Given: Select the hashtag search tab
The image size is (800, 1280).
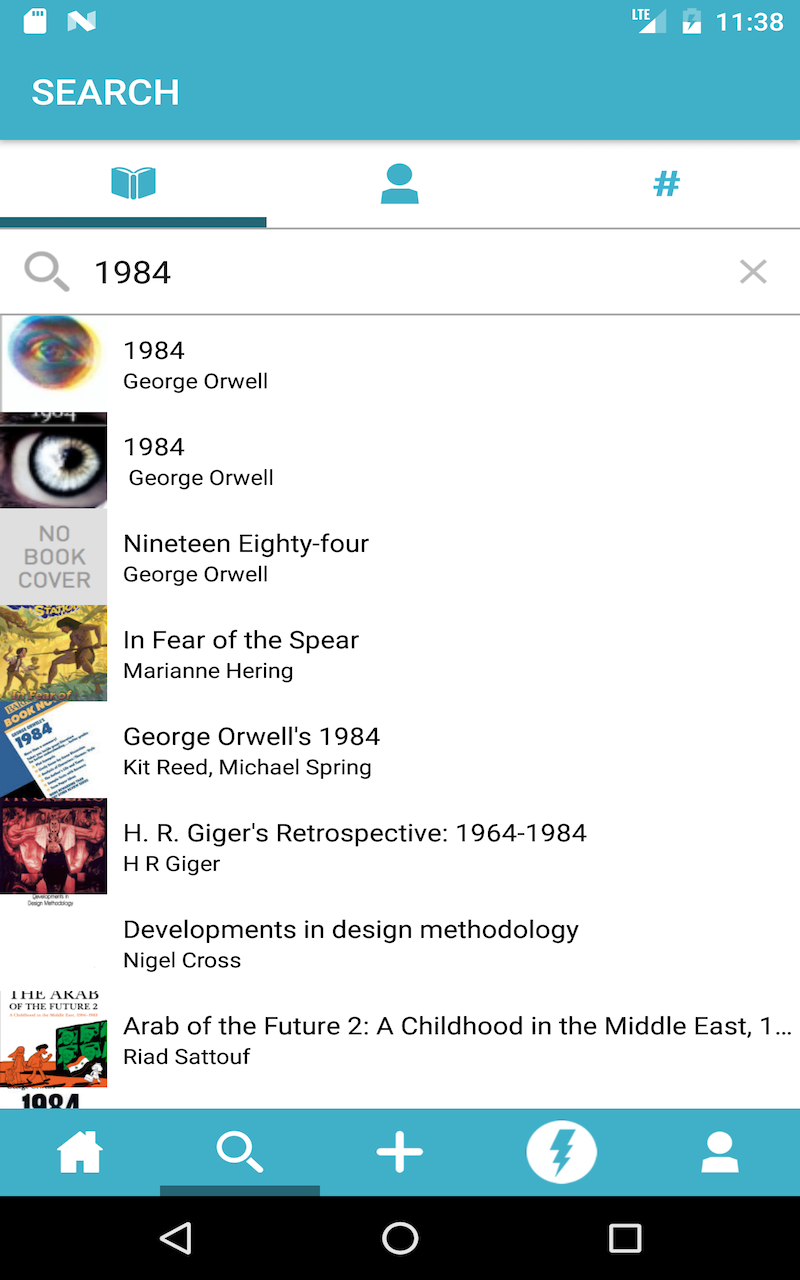Looking at the screenshot, I should pyautogui.click(x=666, y=184).
